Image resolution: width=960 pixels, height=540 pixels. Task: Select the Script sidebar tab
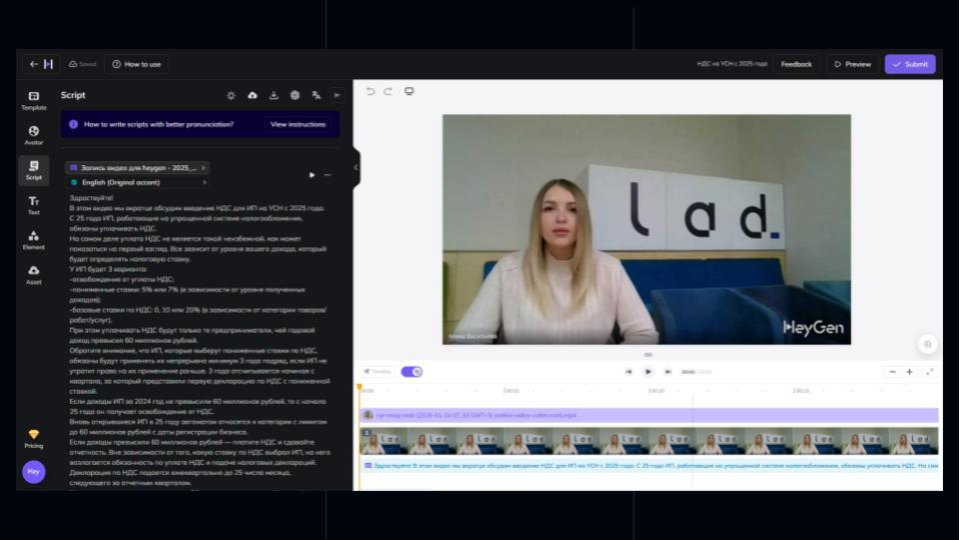34,170
